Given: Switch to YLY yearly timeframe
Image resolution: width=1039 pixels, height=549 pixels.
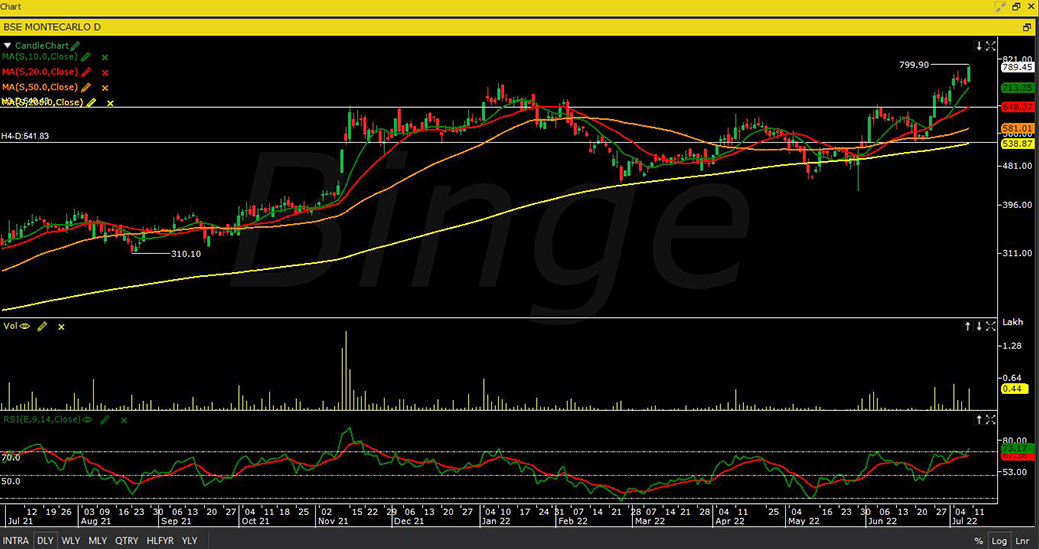Looking at the screenshot, I should (190, 540).
